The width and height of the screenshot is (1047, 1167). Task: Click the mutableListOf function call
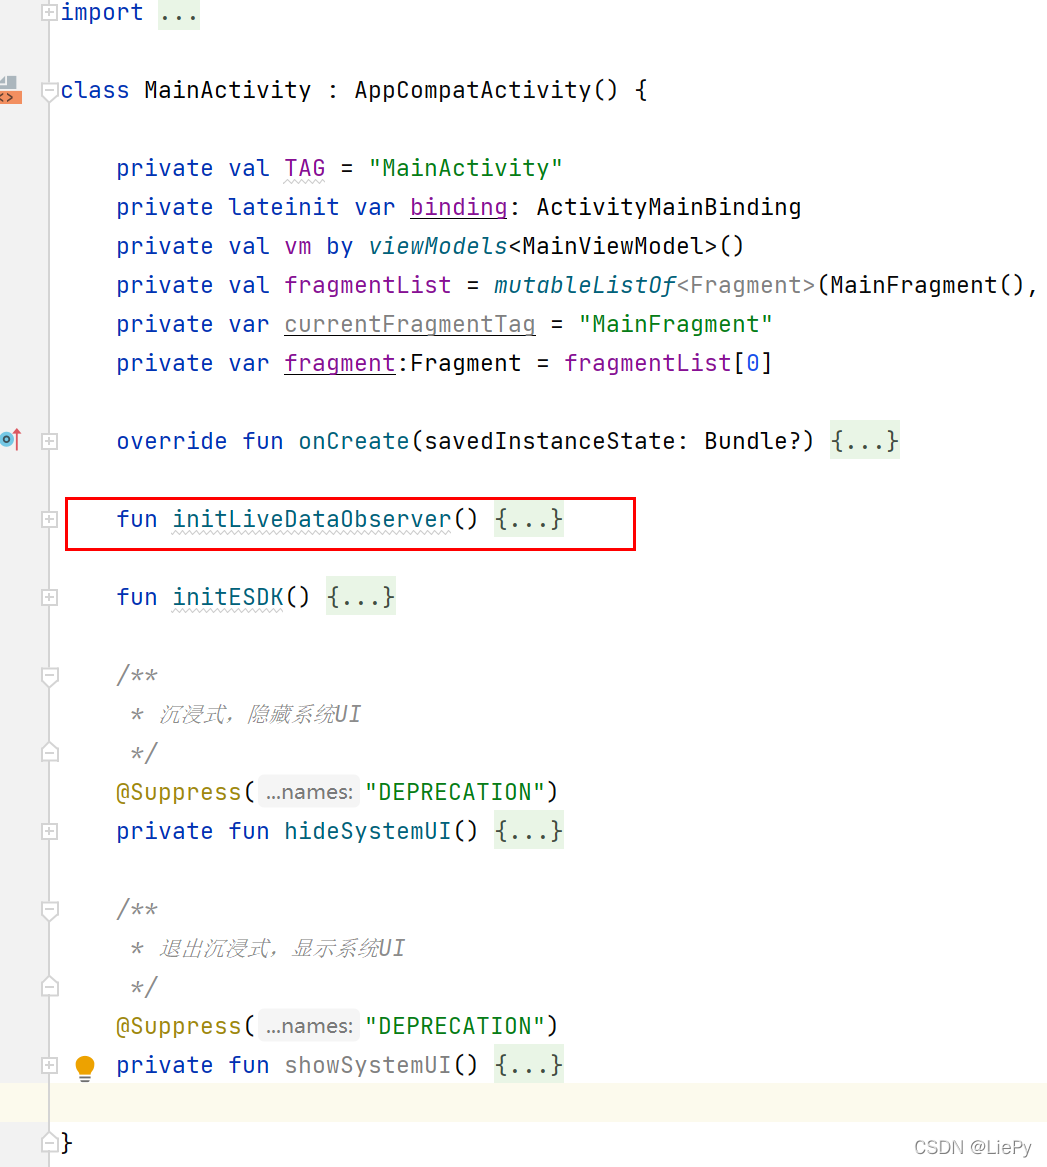tap(585, 285)
